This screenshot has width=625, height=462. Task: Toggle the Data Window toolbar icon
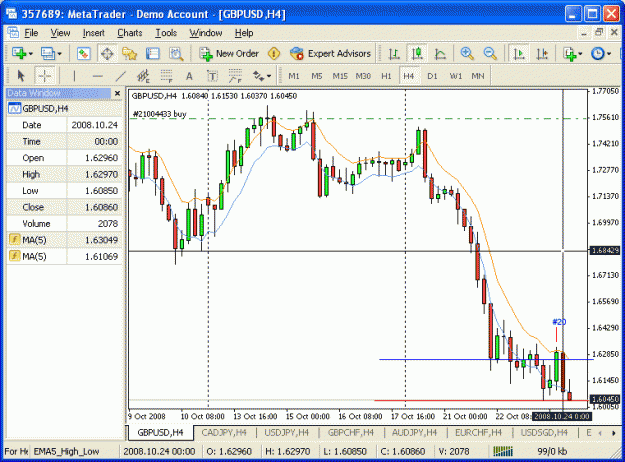[x=107, y=53]
